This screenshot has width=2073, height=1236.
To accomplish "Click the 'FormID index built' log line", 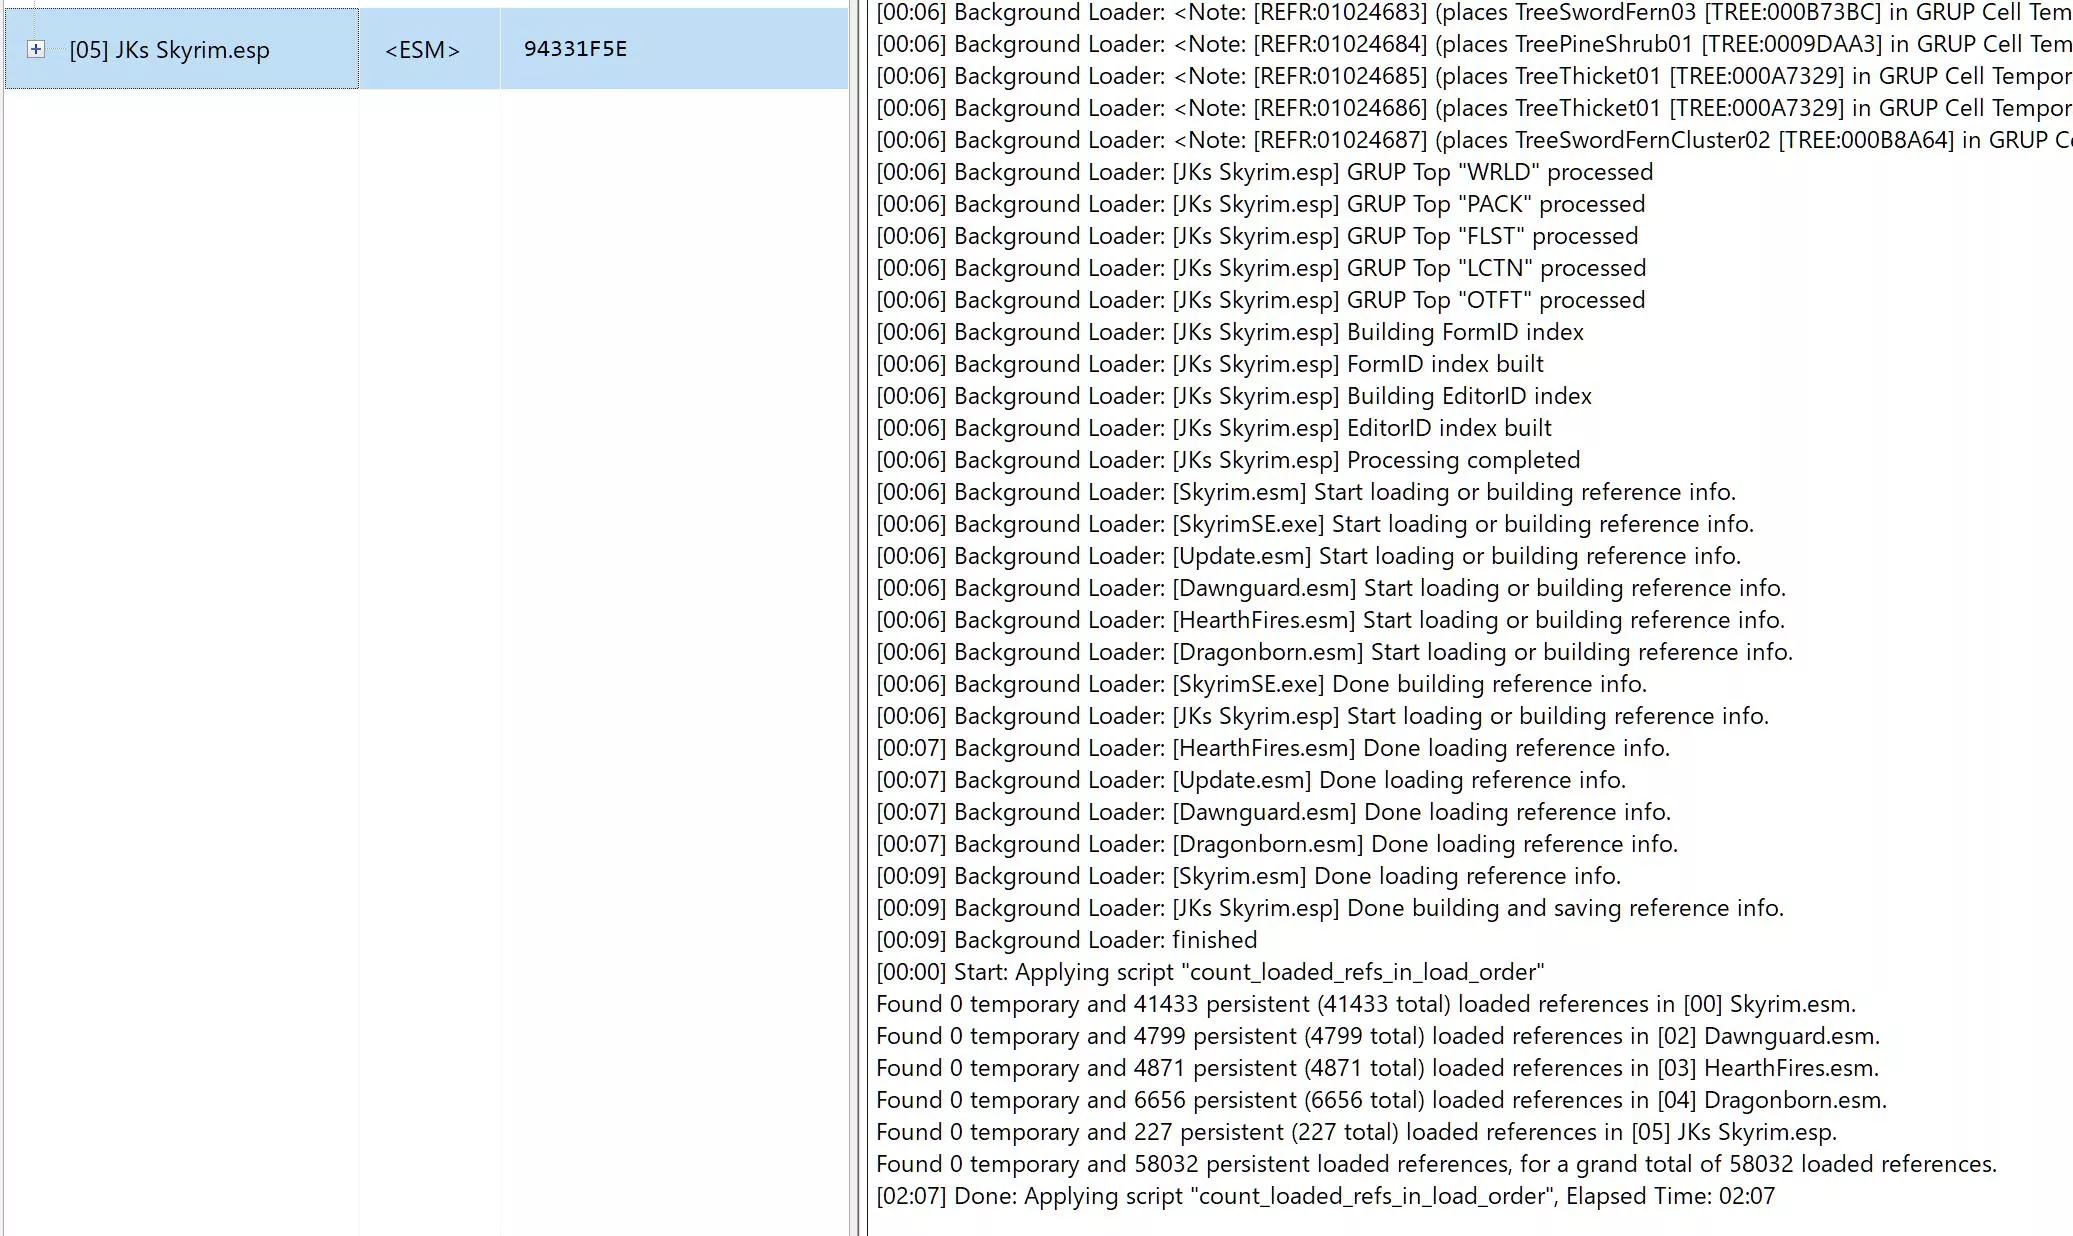I will pos(1210,364).
